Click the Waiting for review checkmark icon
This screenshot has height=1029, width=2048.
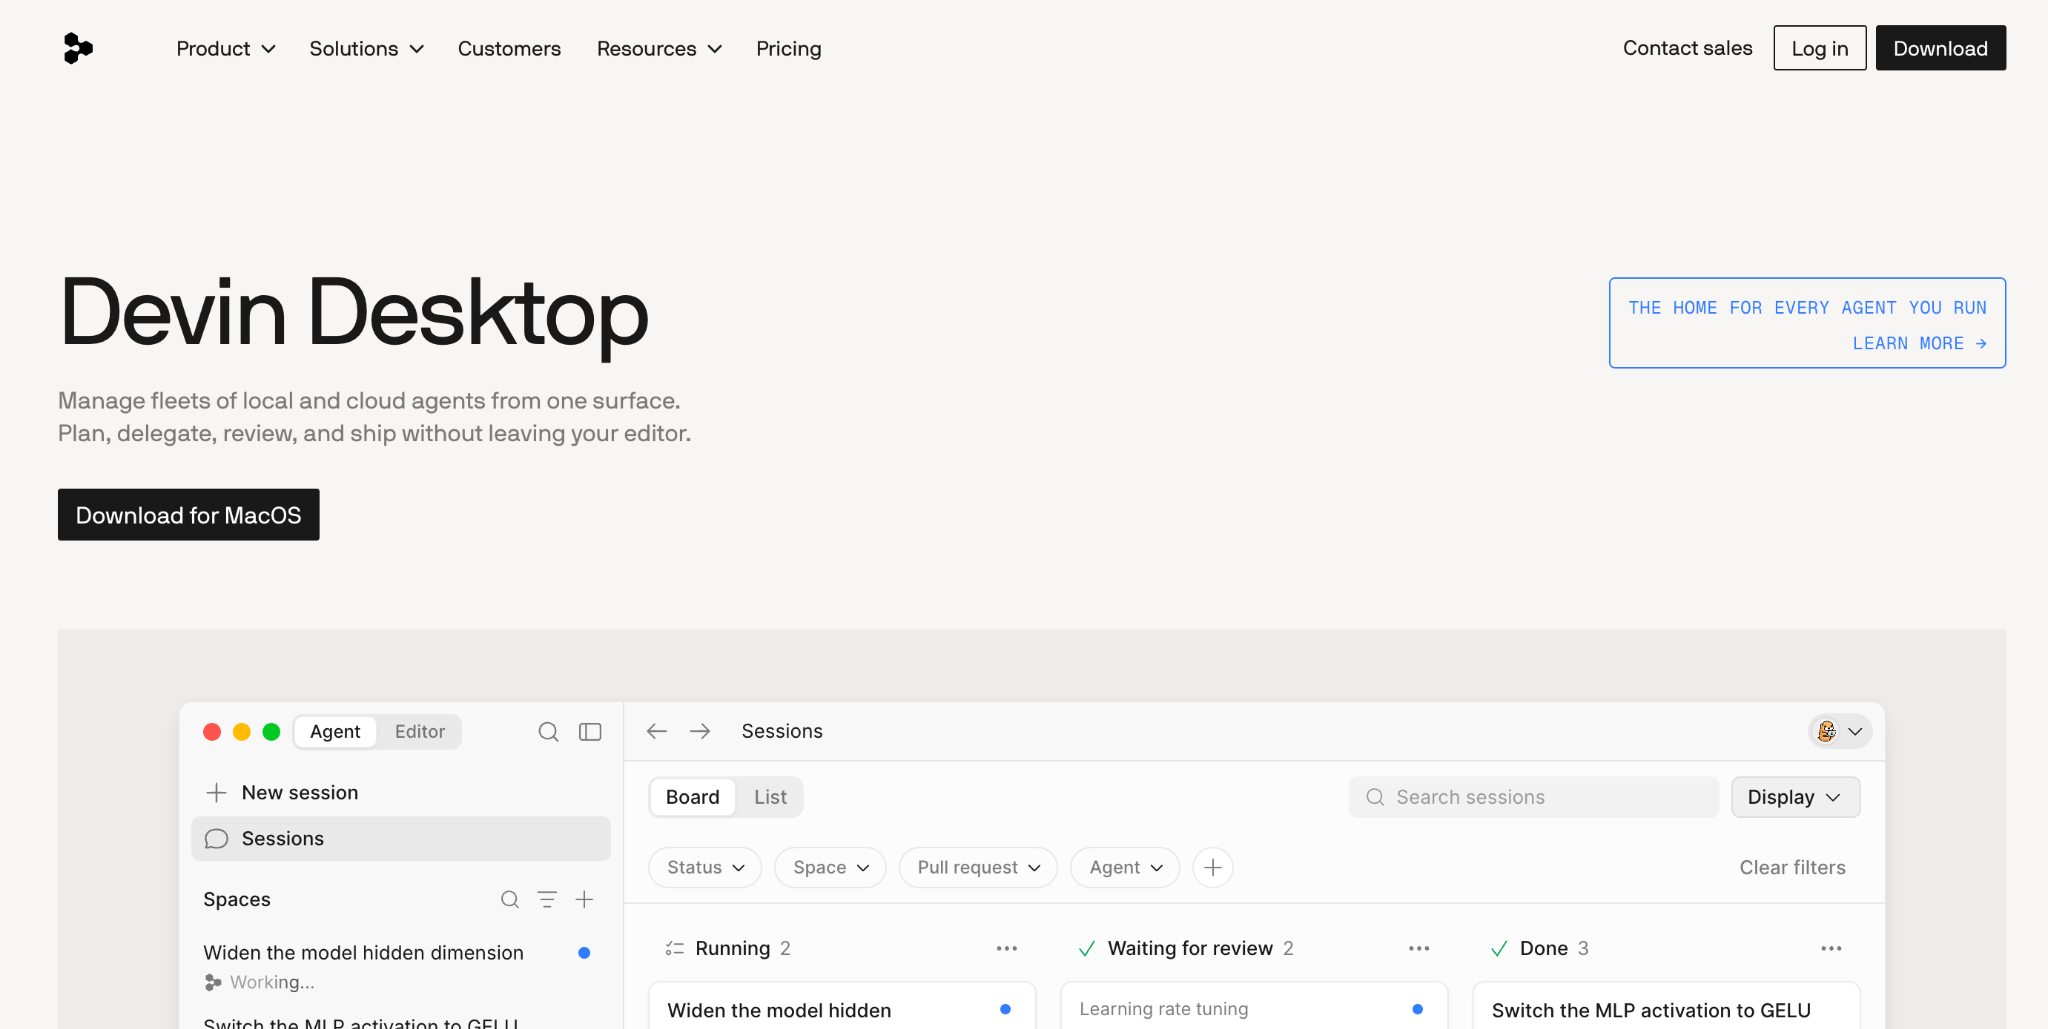point(1087,949)
